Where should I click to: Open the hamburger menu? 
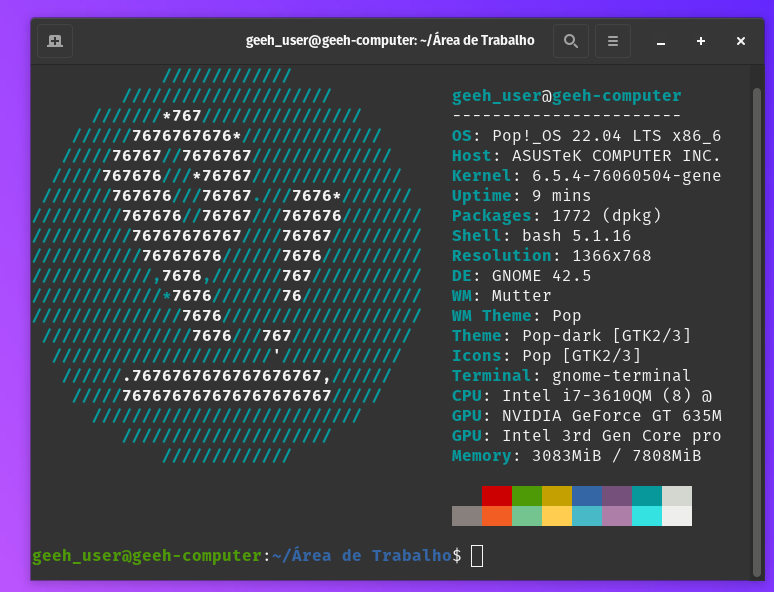[x=613, y=41]
